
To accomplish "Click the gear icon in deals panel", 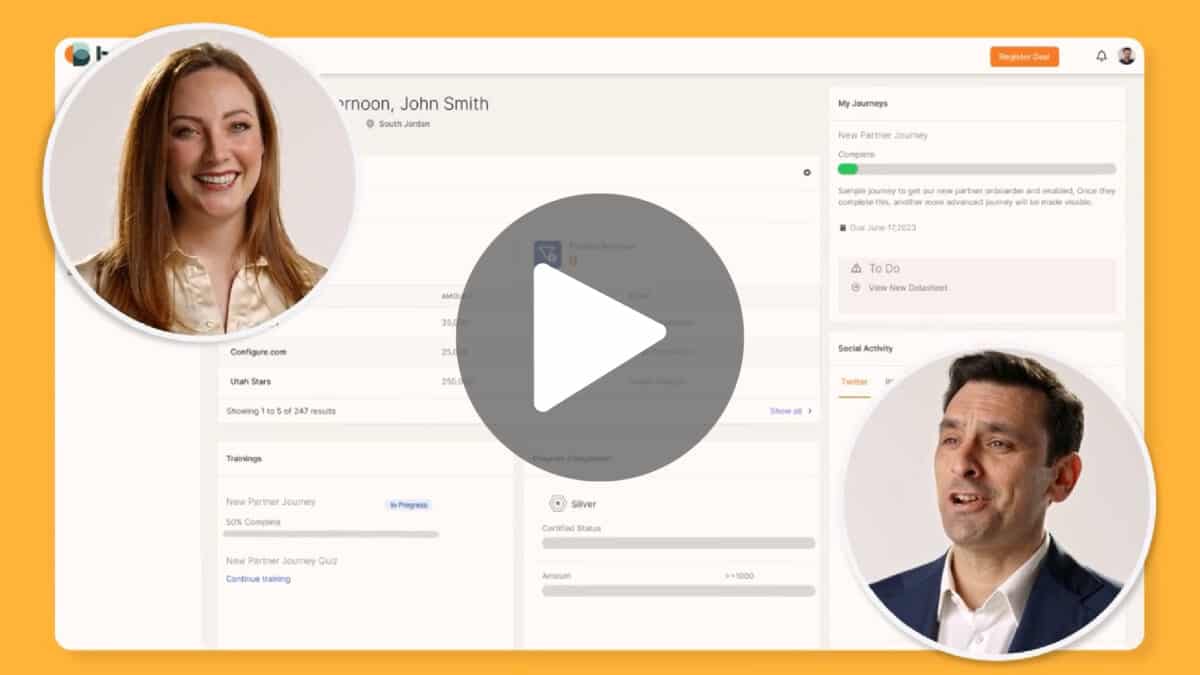I will pos(807,172).
